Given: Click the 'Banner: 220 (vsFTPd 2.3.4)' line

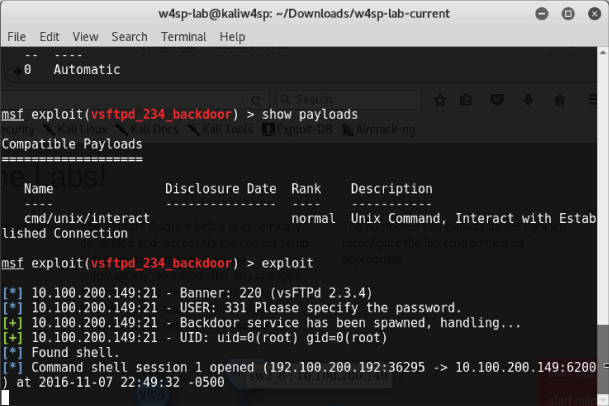Looking at the screenshot, I should point(187,293).
